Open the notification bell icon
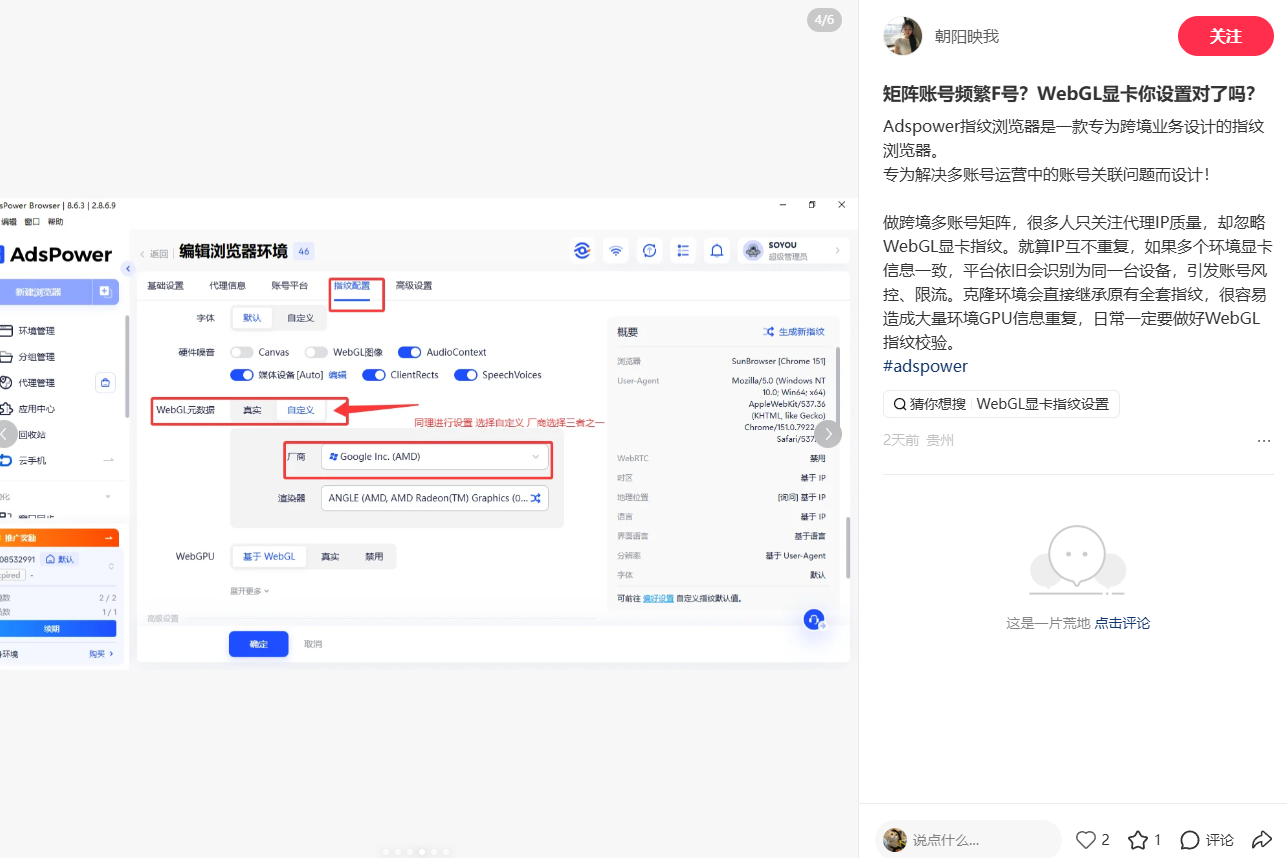 point(717,251)
